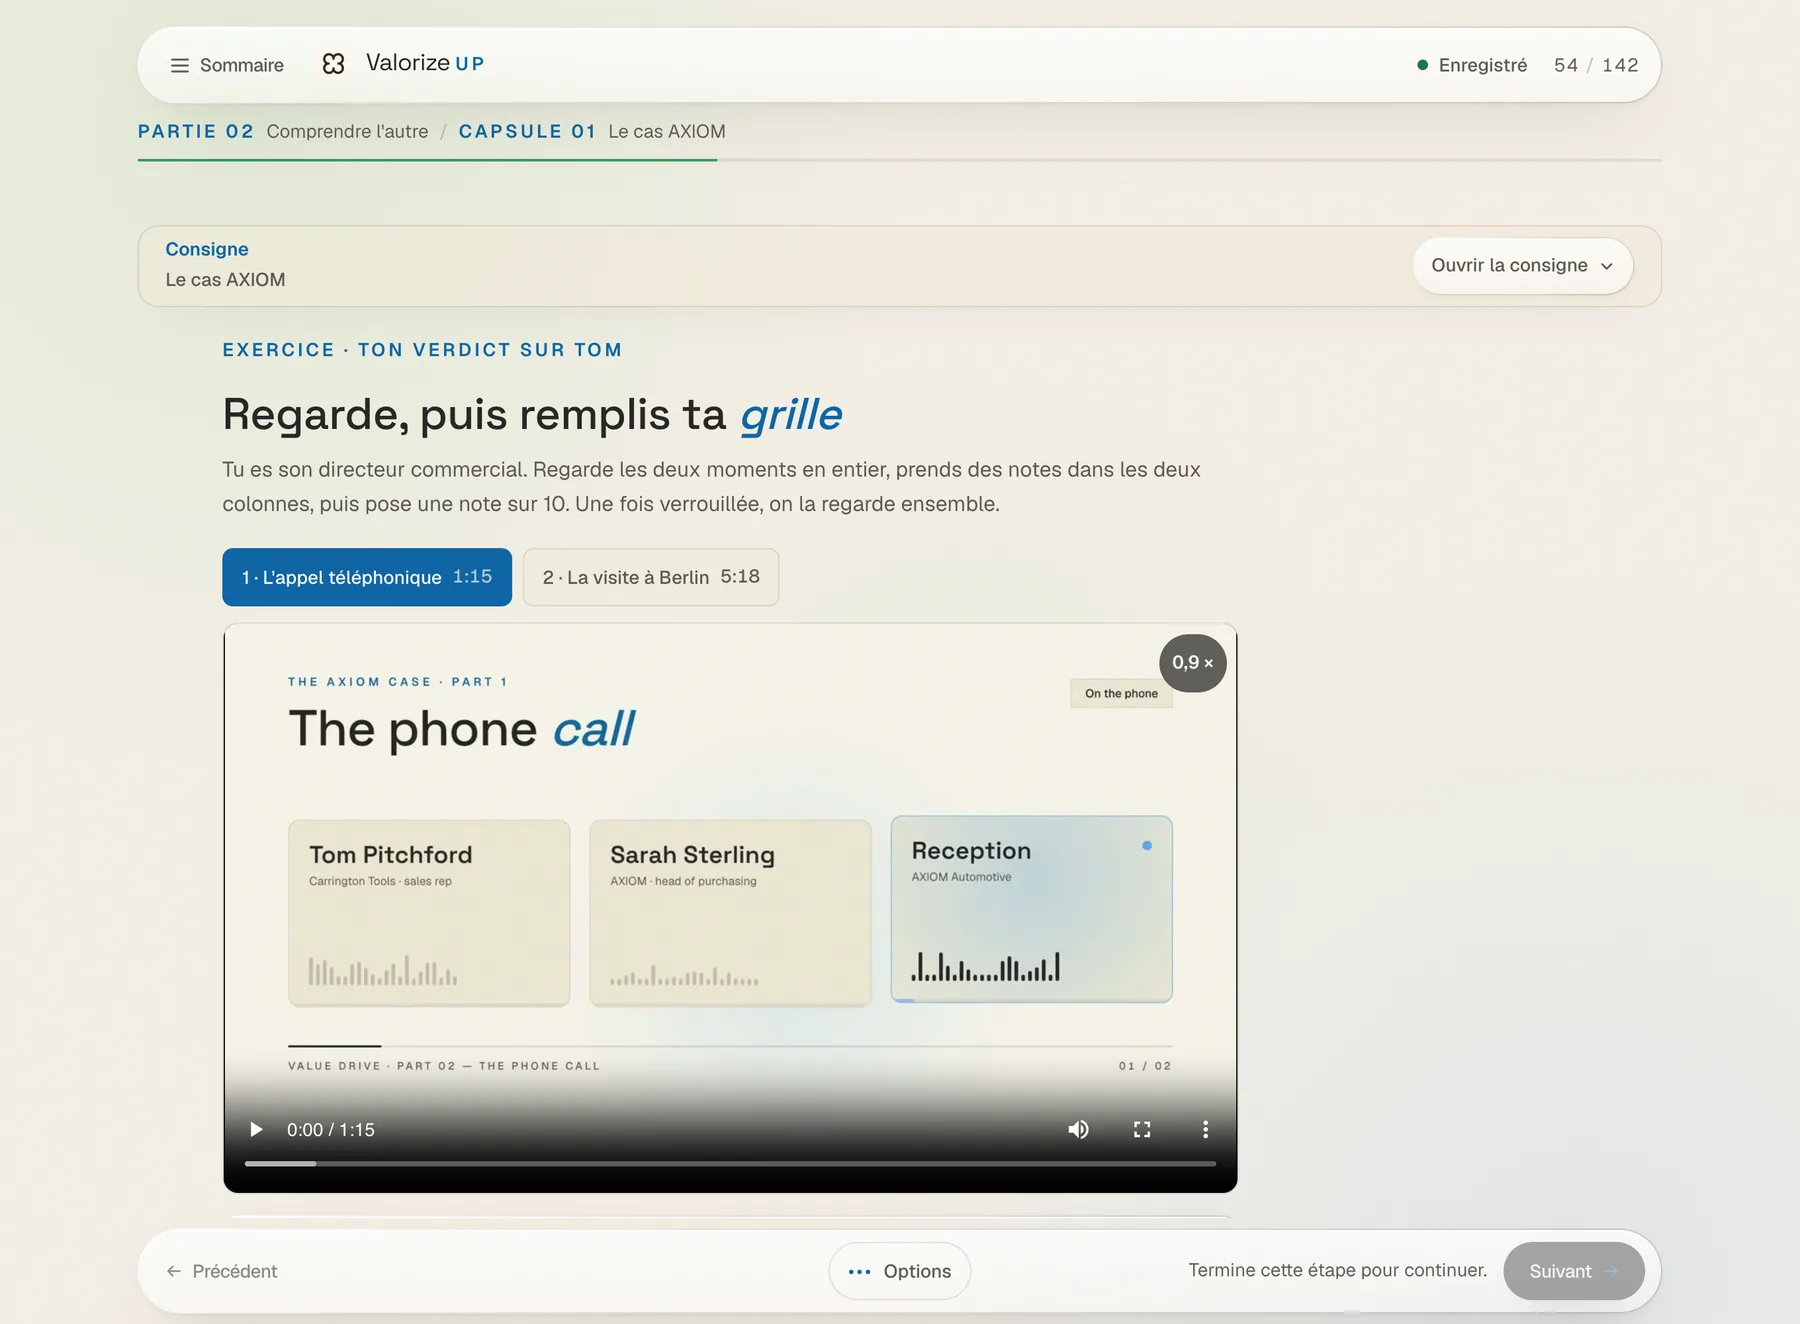
Task: Click the Sarah Sterling card
Action: pyautogui.click(x=730, y=913)
